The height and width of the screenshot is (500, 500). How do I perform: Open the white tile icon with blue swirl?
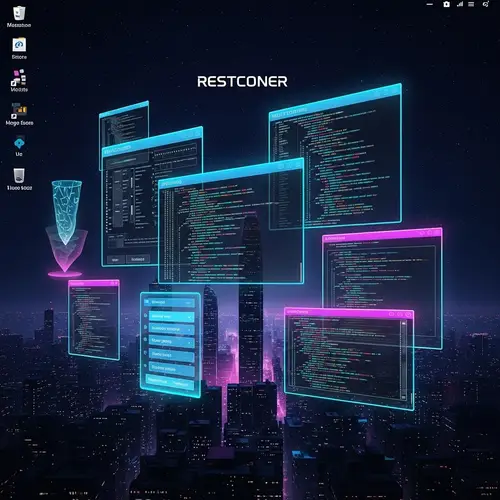coord(19,45)
